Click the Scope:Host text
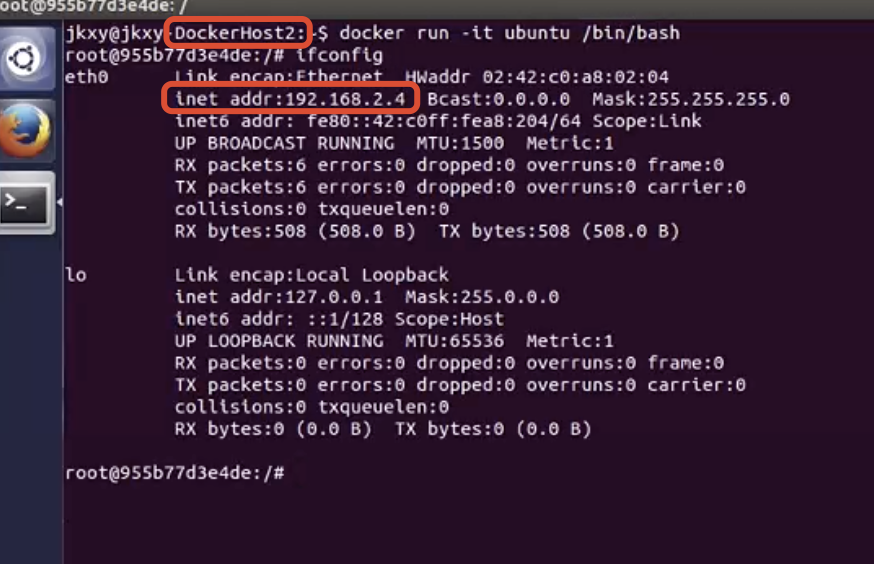Screen dimensions: 874x564 pos(449,319)
